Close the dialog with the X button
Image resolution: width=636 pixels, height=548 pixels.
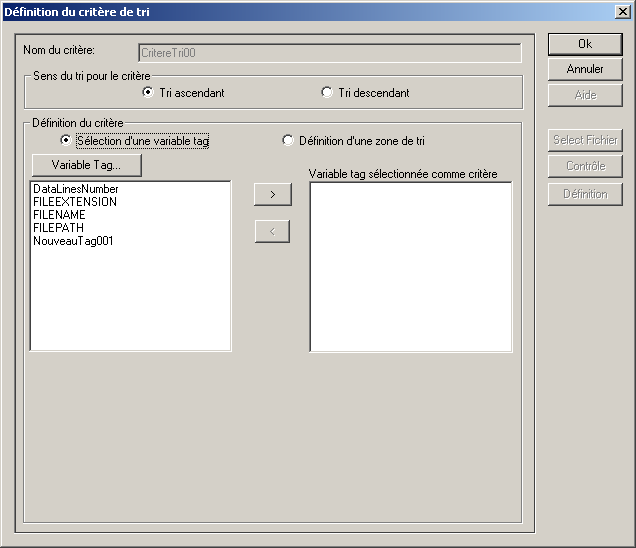click(x=621, y=11)
